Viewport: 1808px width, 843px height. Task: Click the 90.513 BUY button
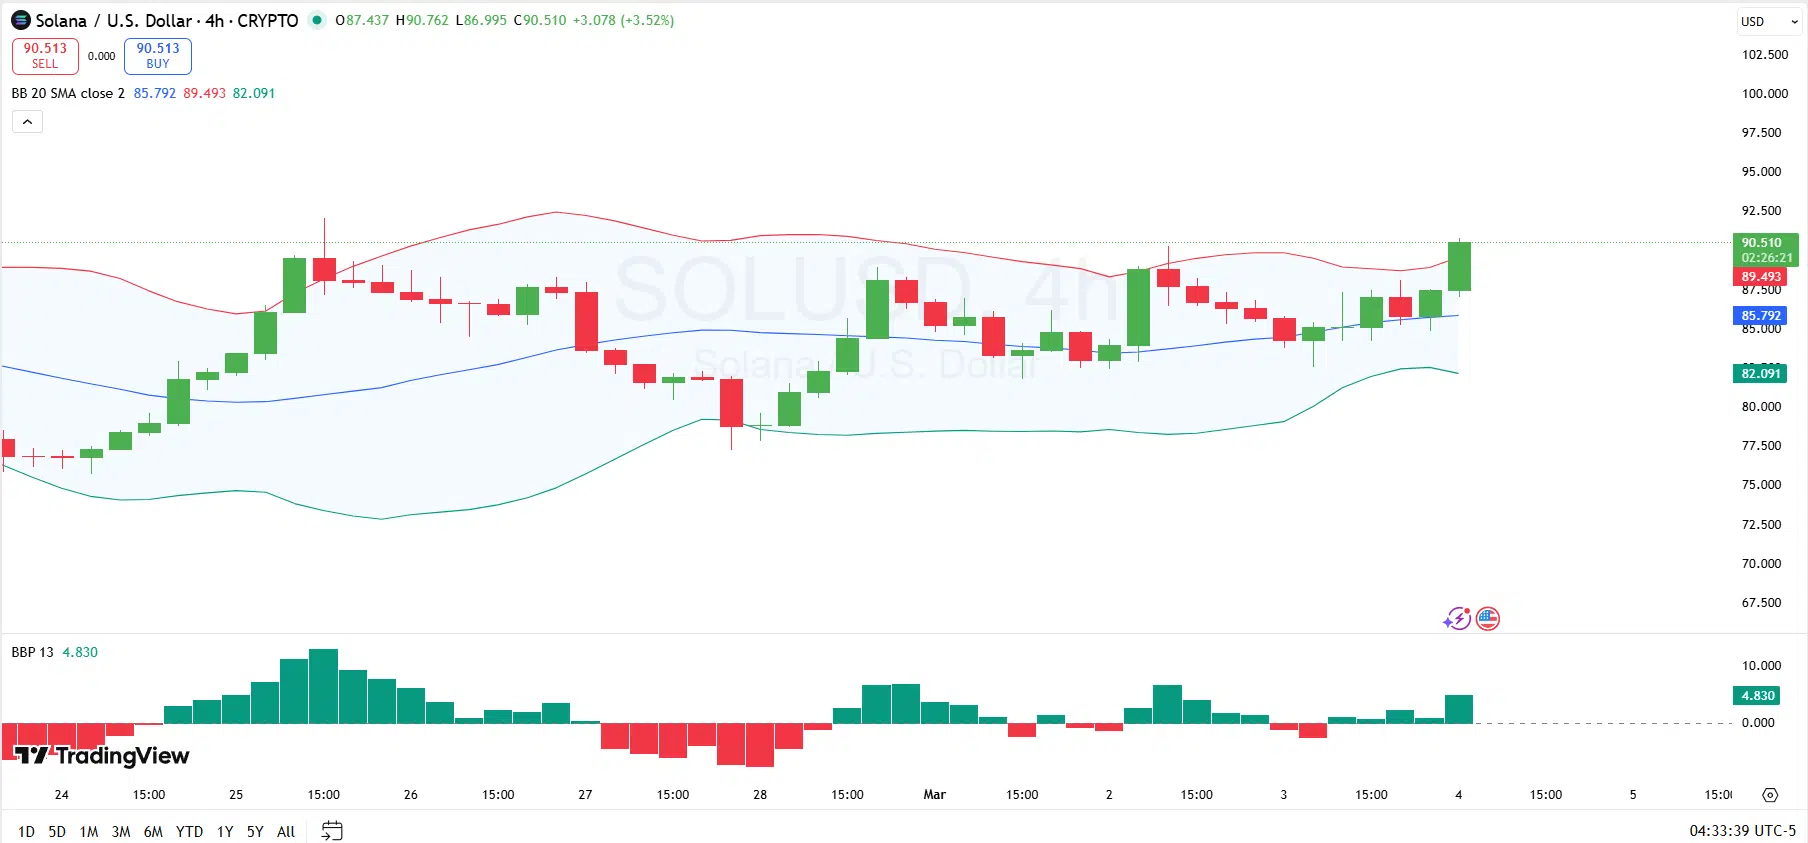pos(158,56)
